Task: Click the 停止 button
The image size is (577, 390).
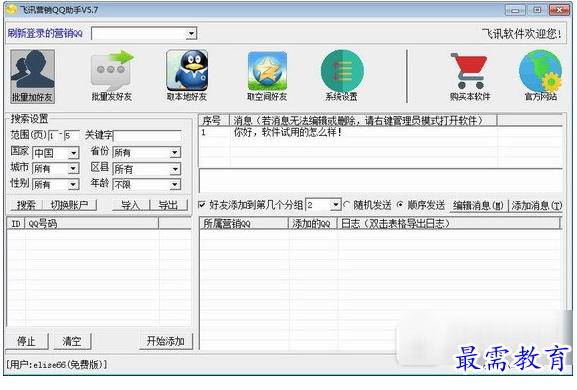Action: point(26,341)
